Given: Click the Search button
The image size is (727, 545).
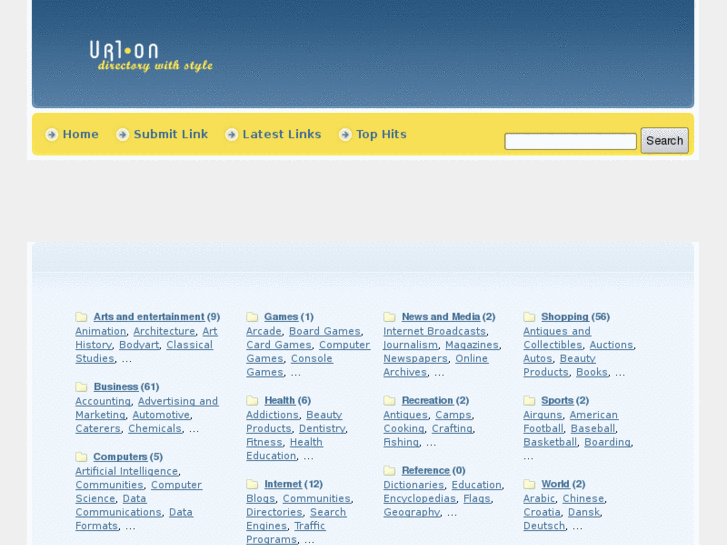Looking at the screenshot, I should click(x=664, y=141).
